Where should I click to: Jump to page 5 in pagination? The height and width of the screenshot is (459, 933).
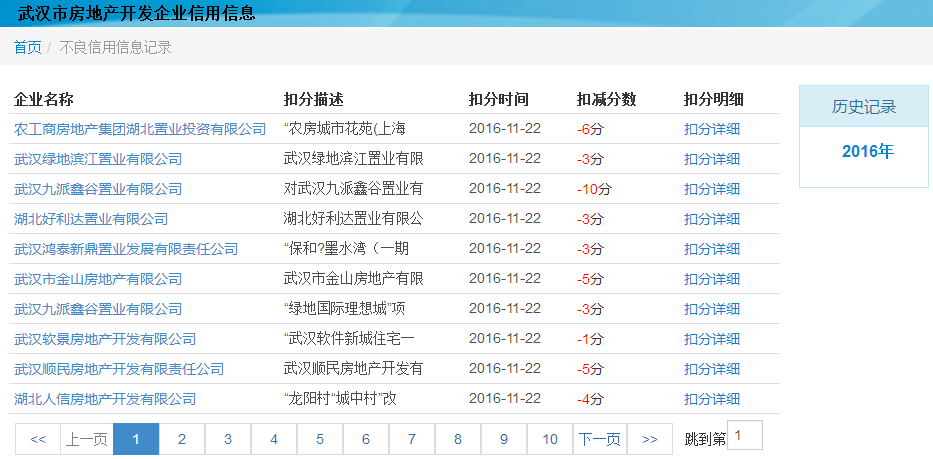tap(319, 439)
